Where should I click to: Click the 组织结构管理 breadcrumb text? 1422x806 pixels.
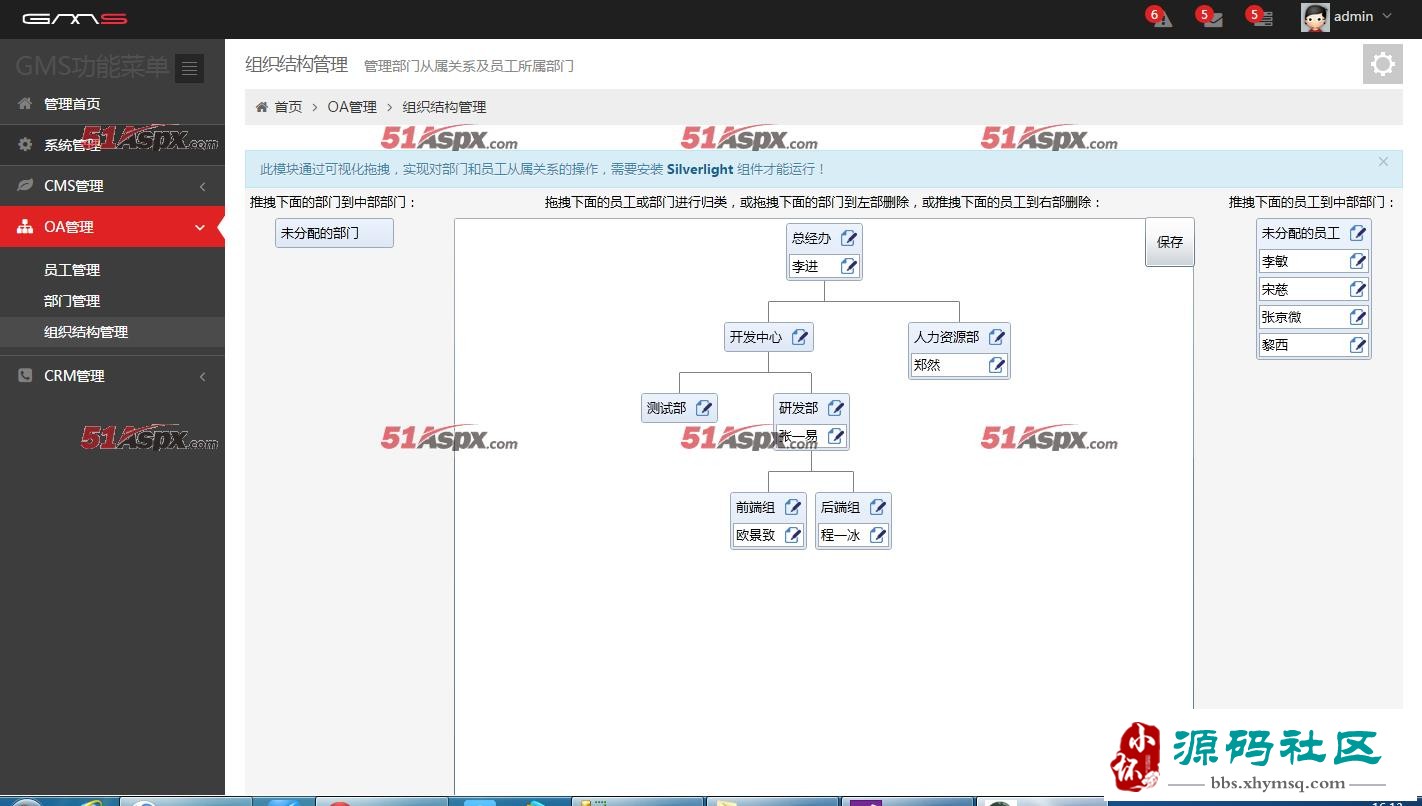click(x=444, y=107)
